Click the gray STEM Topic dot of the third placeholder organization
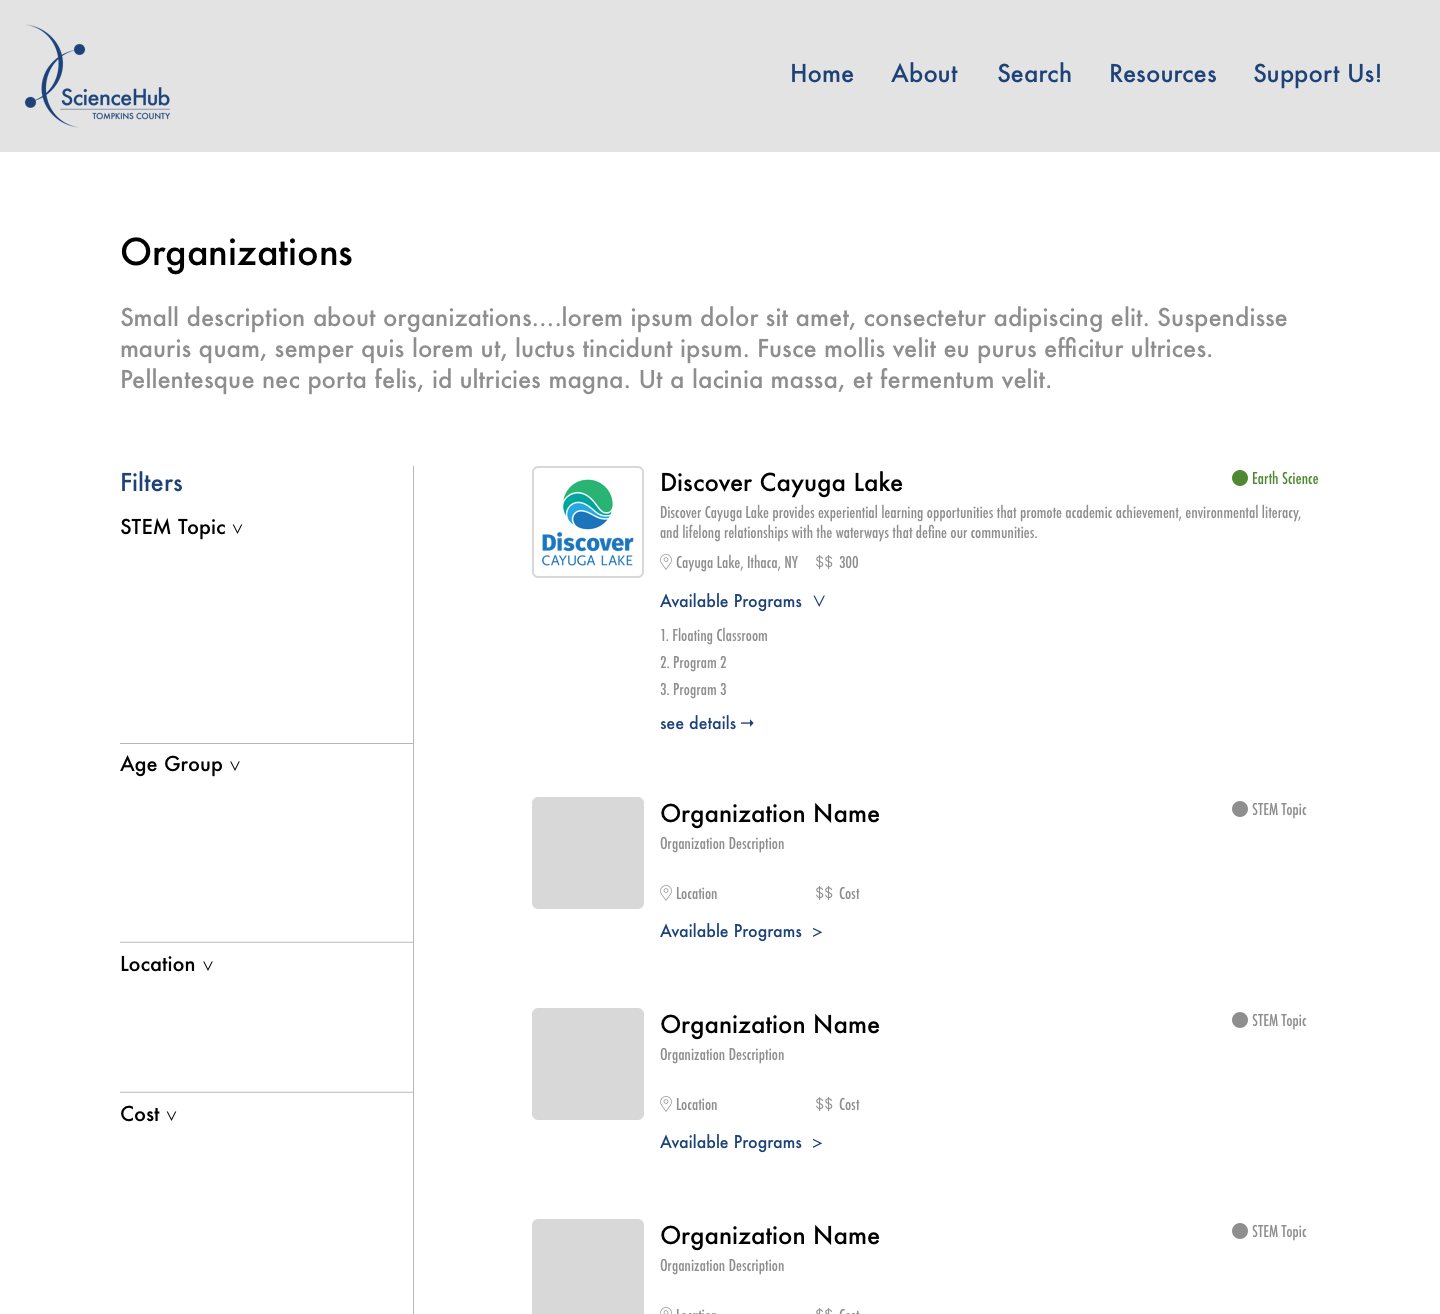Image resolution: width=1440 pixels, height=1314 pixels. pyautogui.click(x=1240, y=1231)
